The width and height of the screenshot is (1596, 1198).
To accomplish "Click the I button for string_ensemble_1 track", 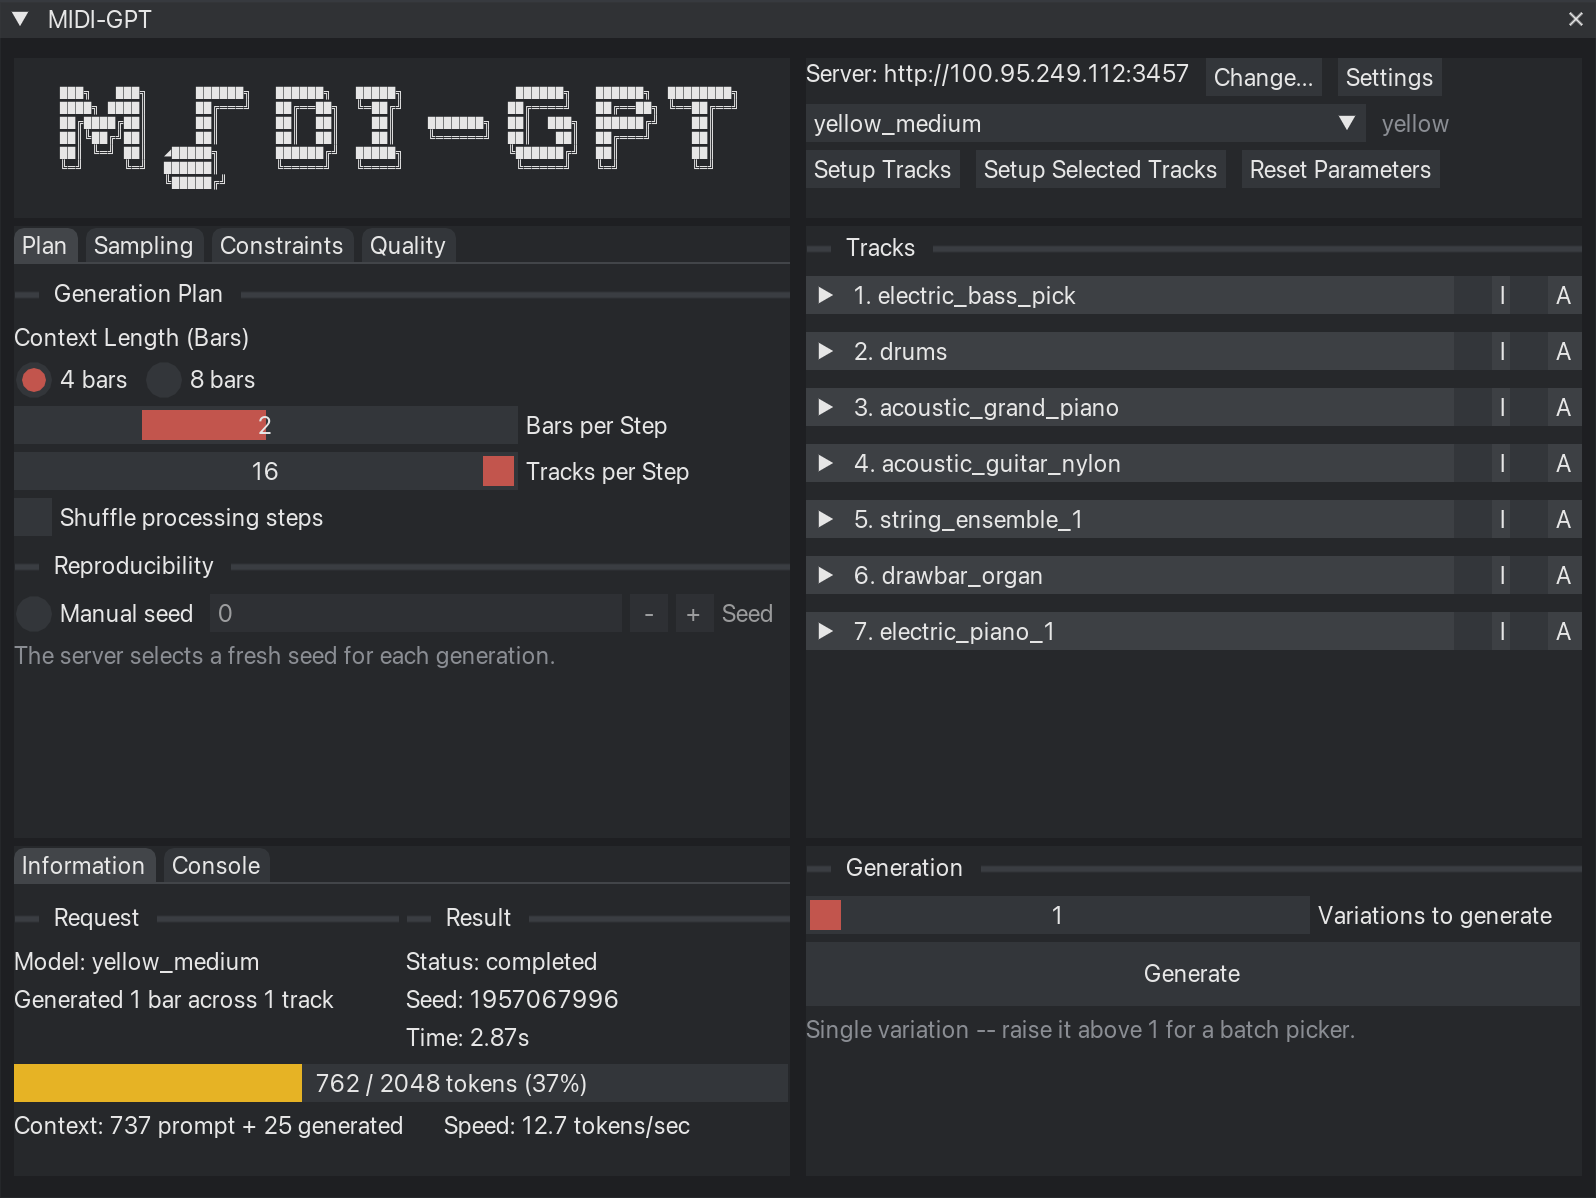I will 1502,519.
